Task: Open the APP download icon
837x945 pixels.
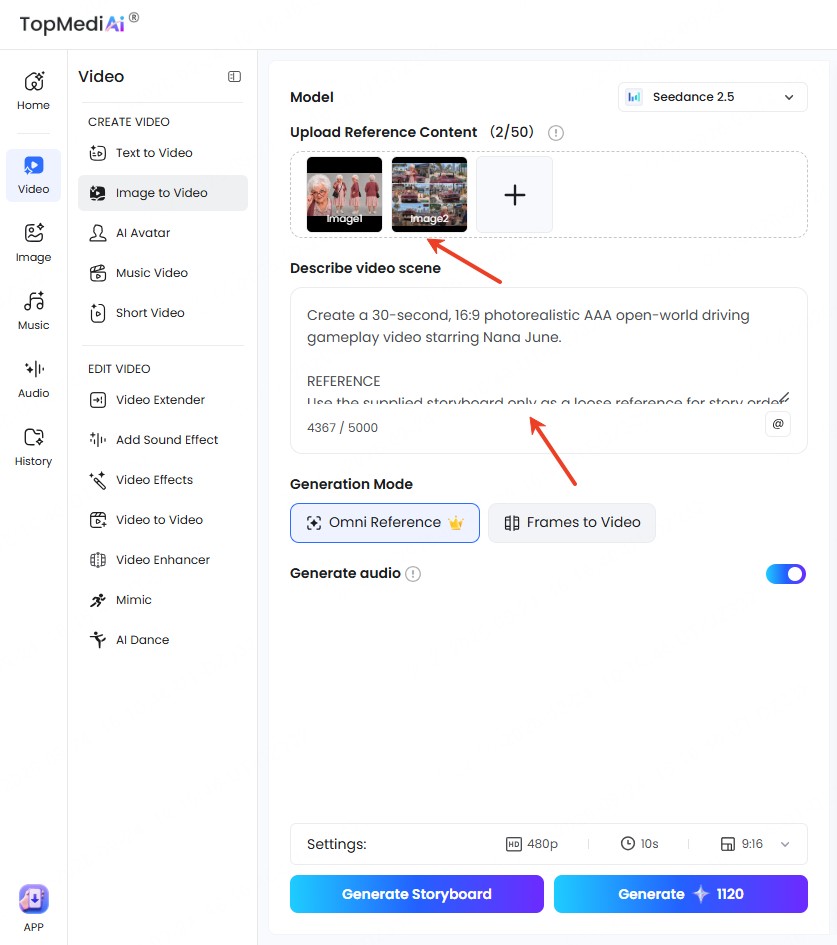Action: point(34,908)
